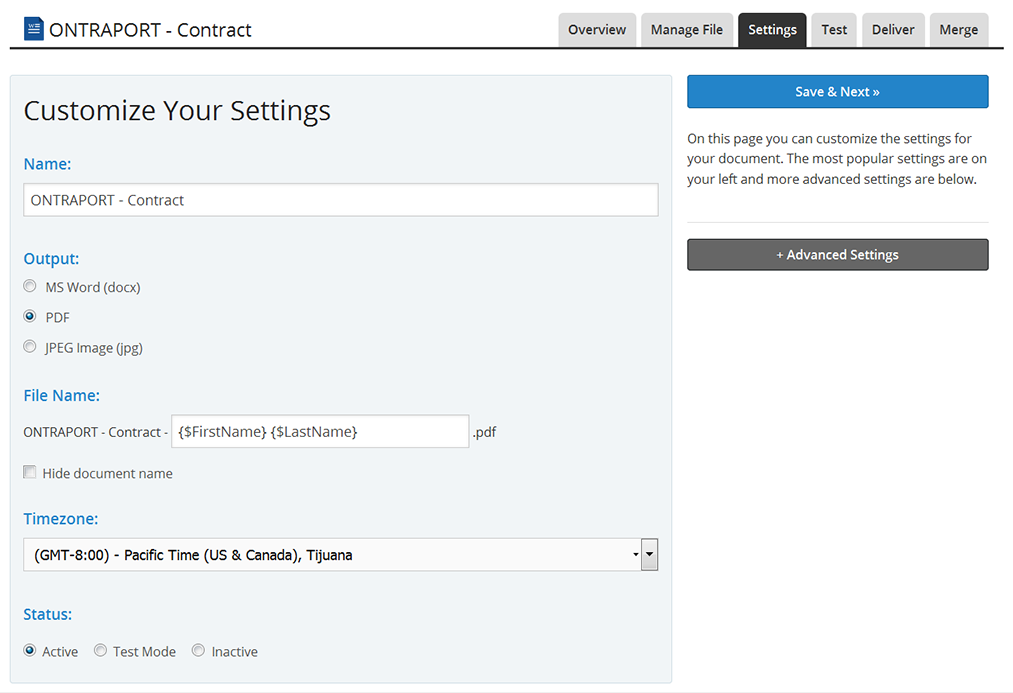Image resolution: width=1013 pixels, height=693 pixels.
Task: Set status to Test Mode
Action: [101, 651]
